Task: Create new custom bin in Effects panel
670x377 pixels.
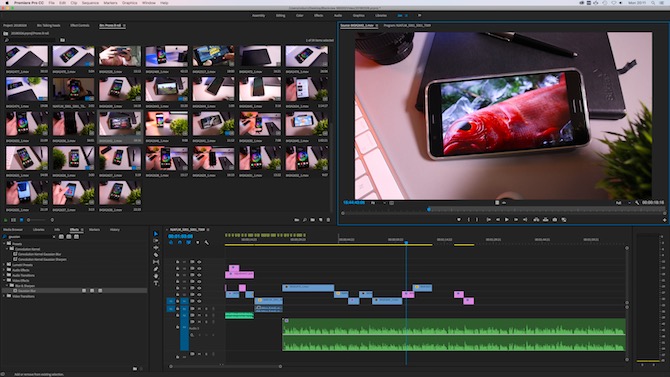Action: [135, 368]
